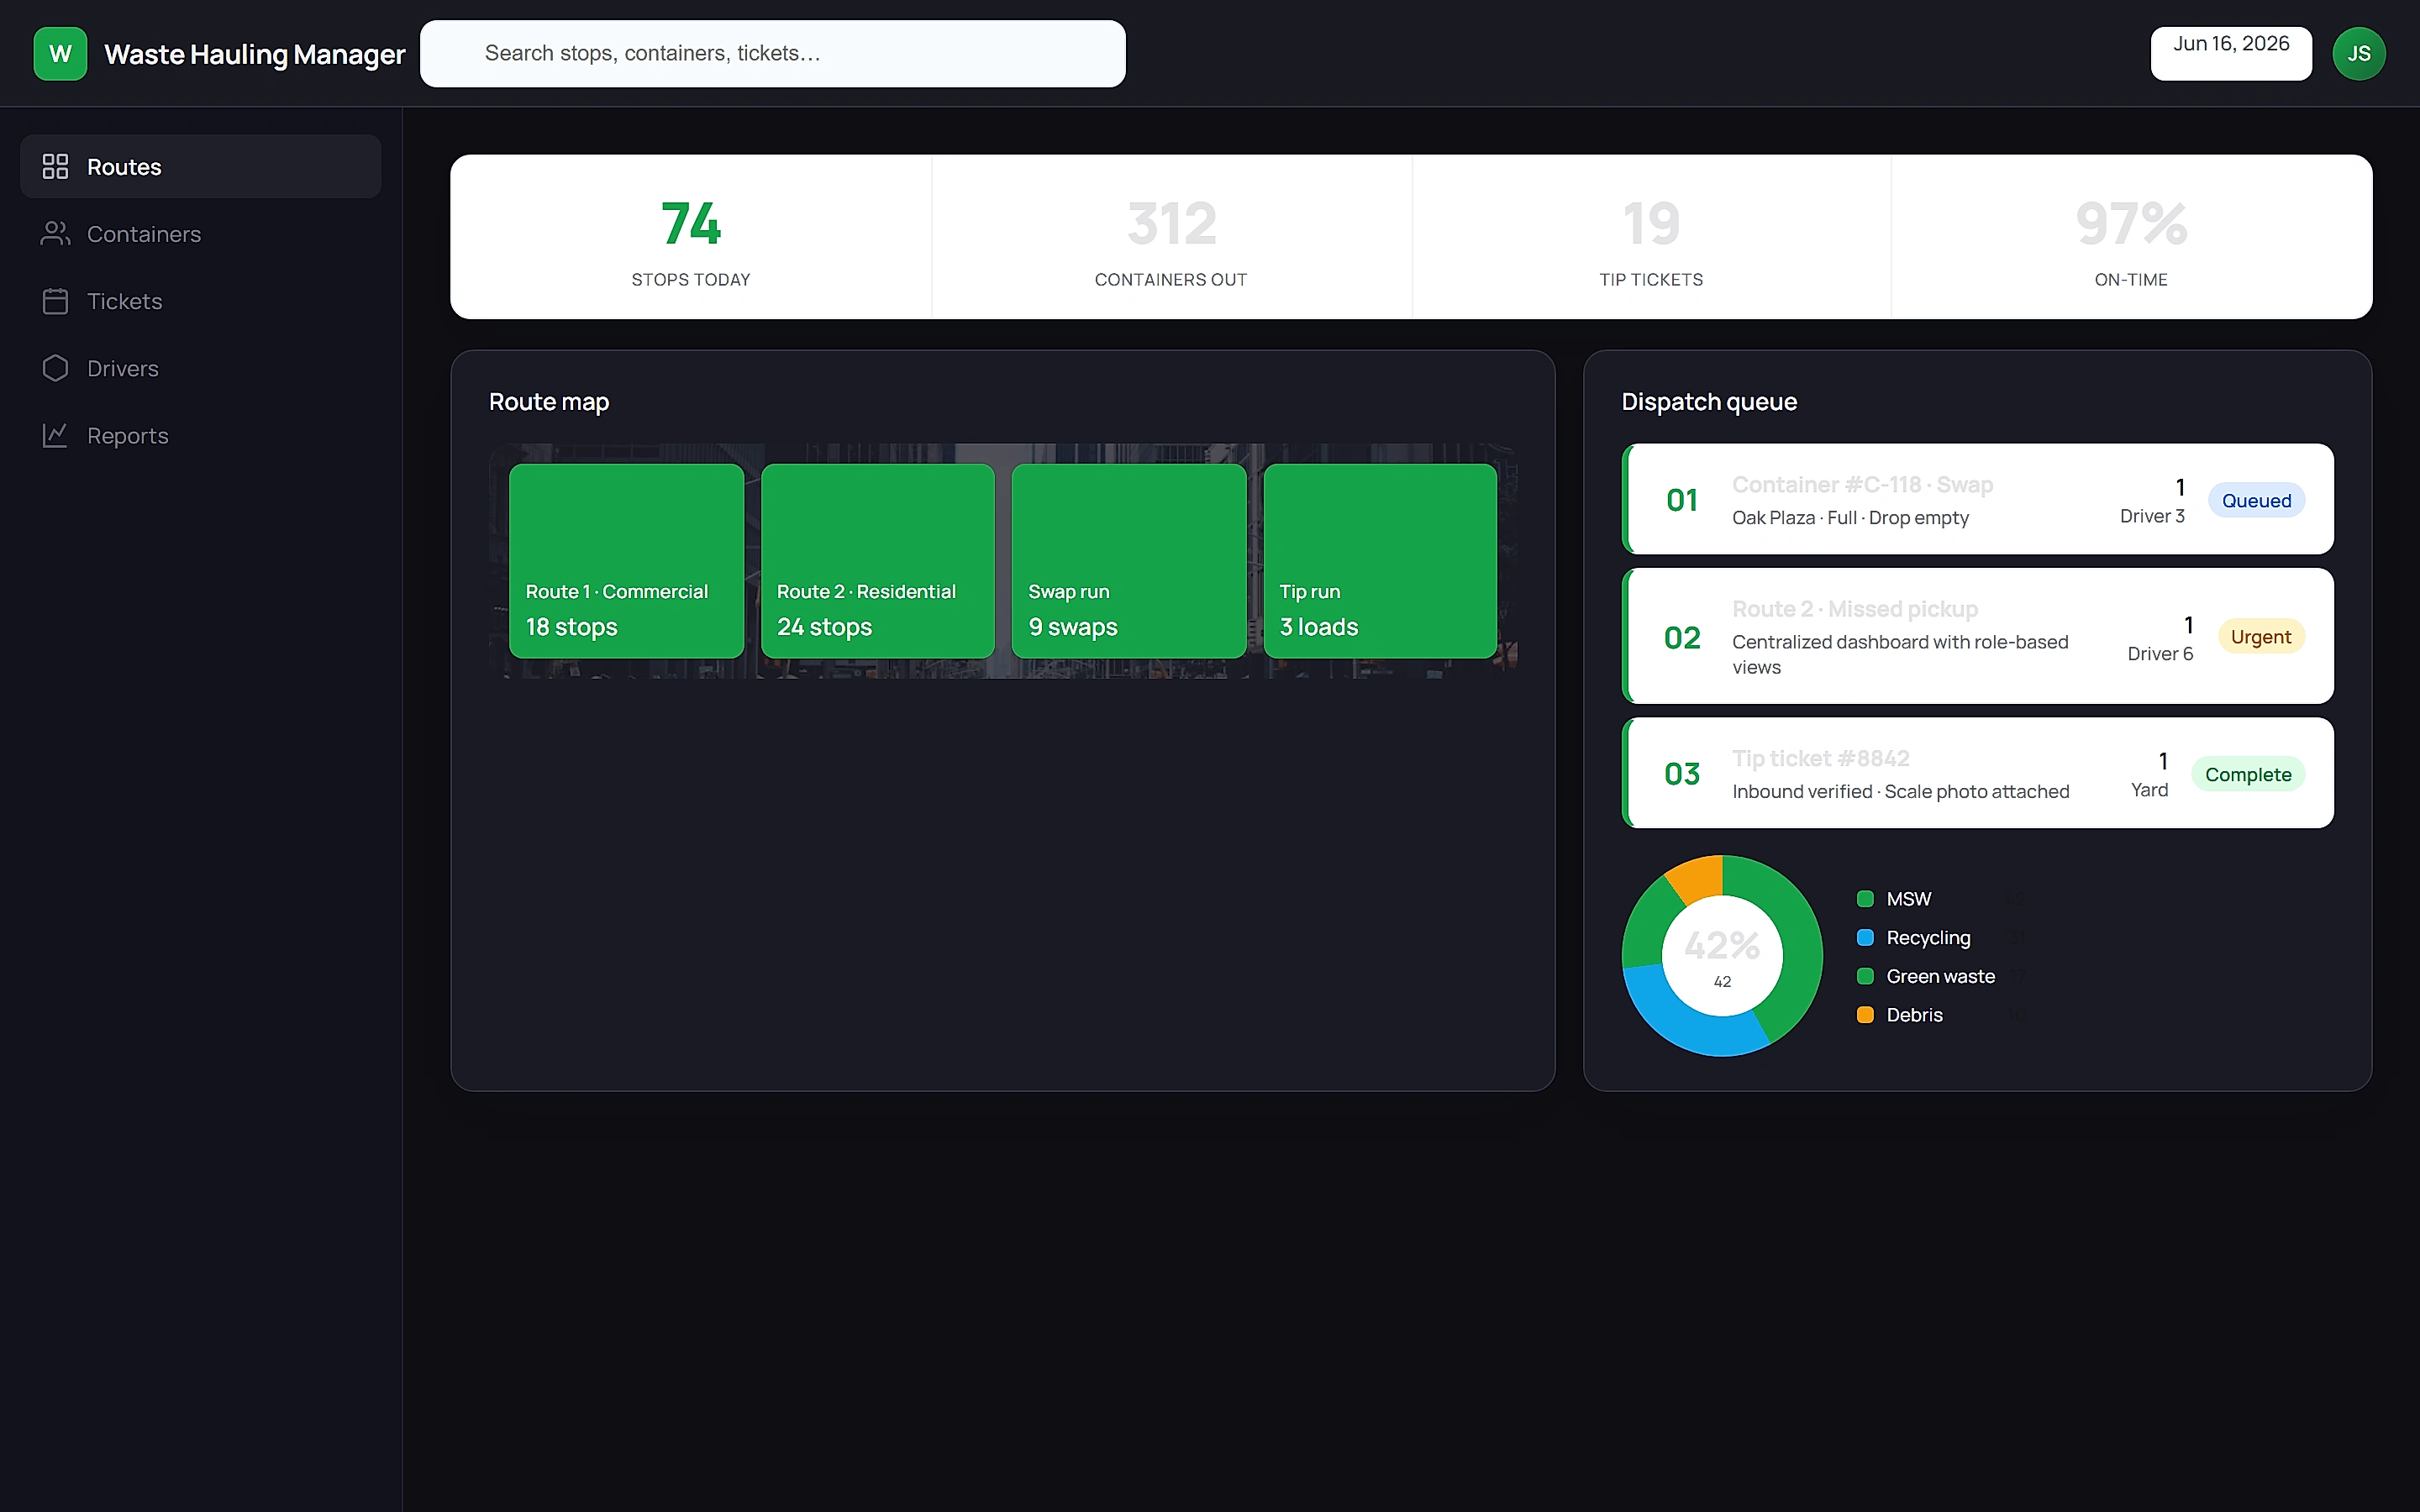Switch to the Drivers page
The width and height of the screenshot is (2420, 1512).
click(x=200, y=368)
